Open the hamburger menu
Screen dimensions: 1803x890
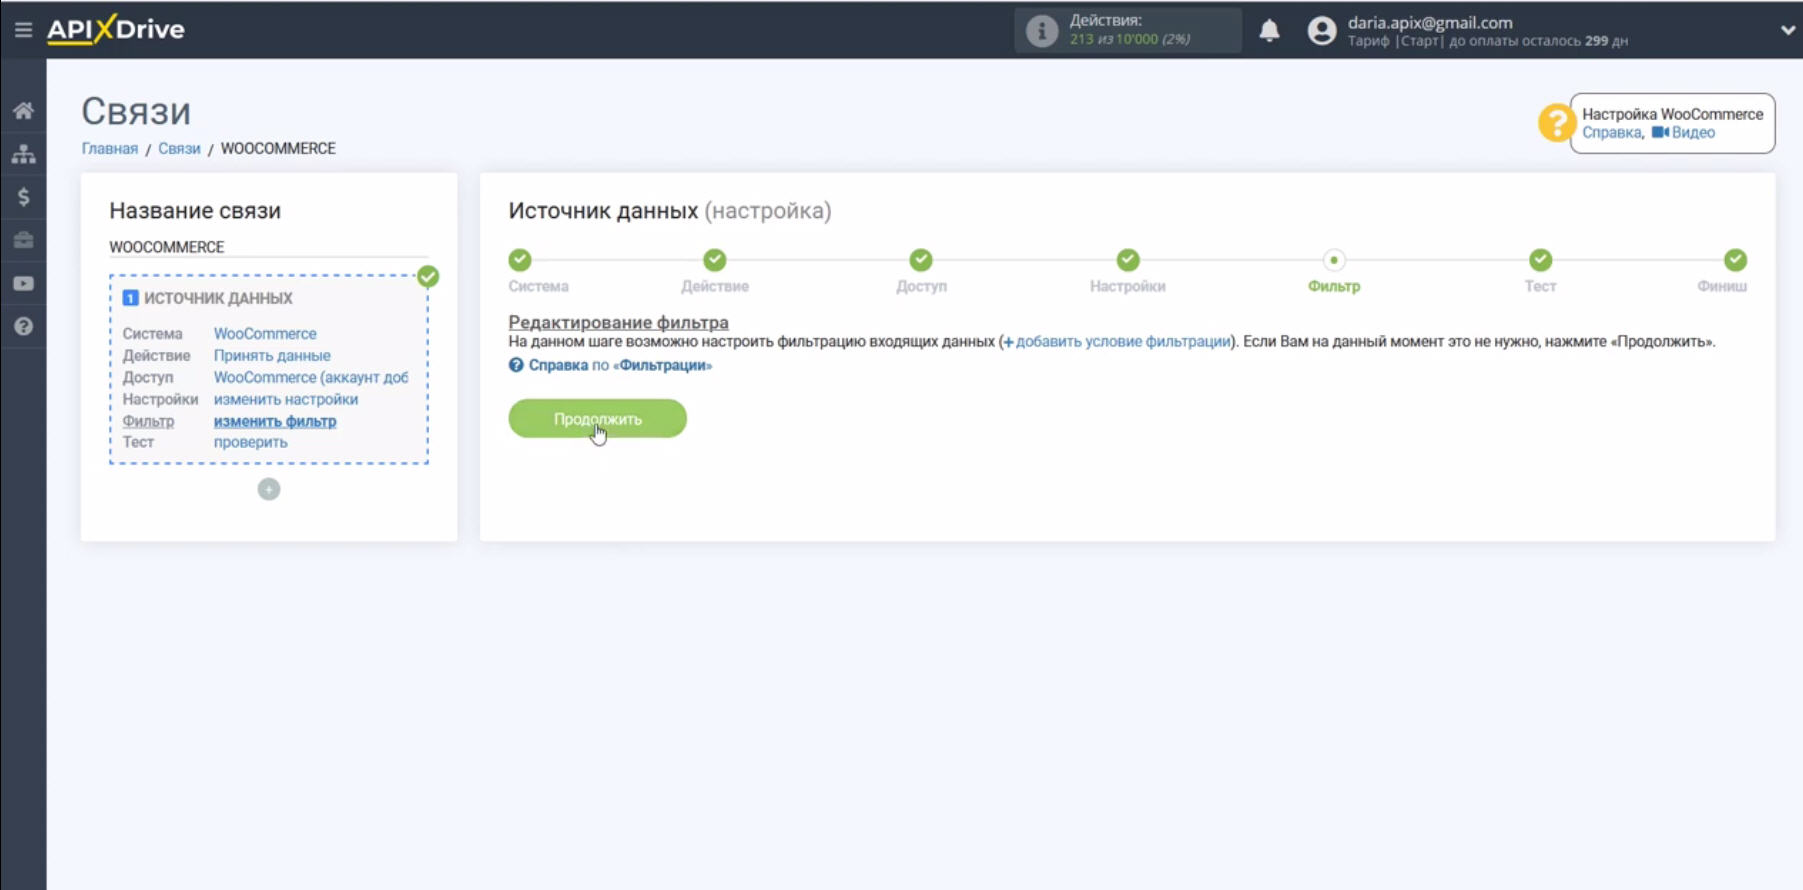pyautogui.click(x=23, y=30)
